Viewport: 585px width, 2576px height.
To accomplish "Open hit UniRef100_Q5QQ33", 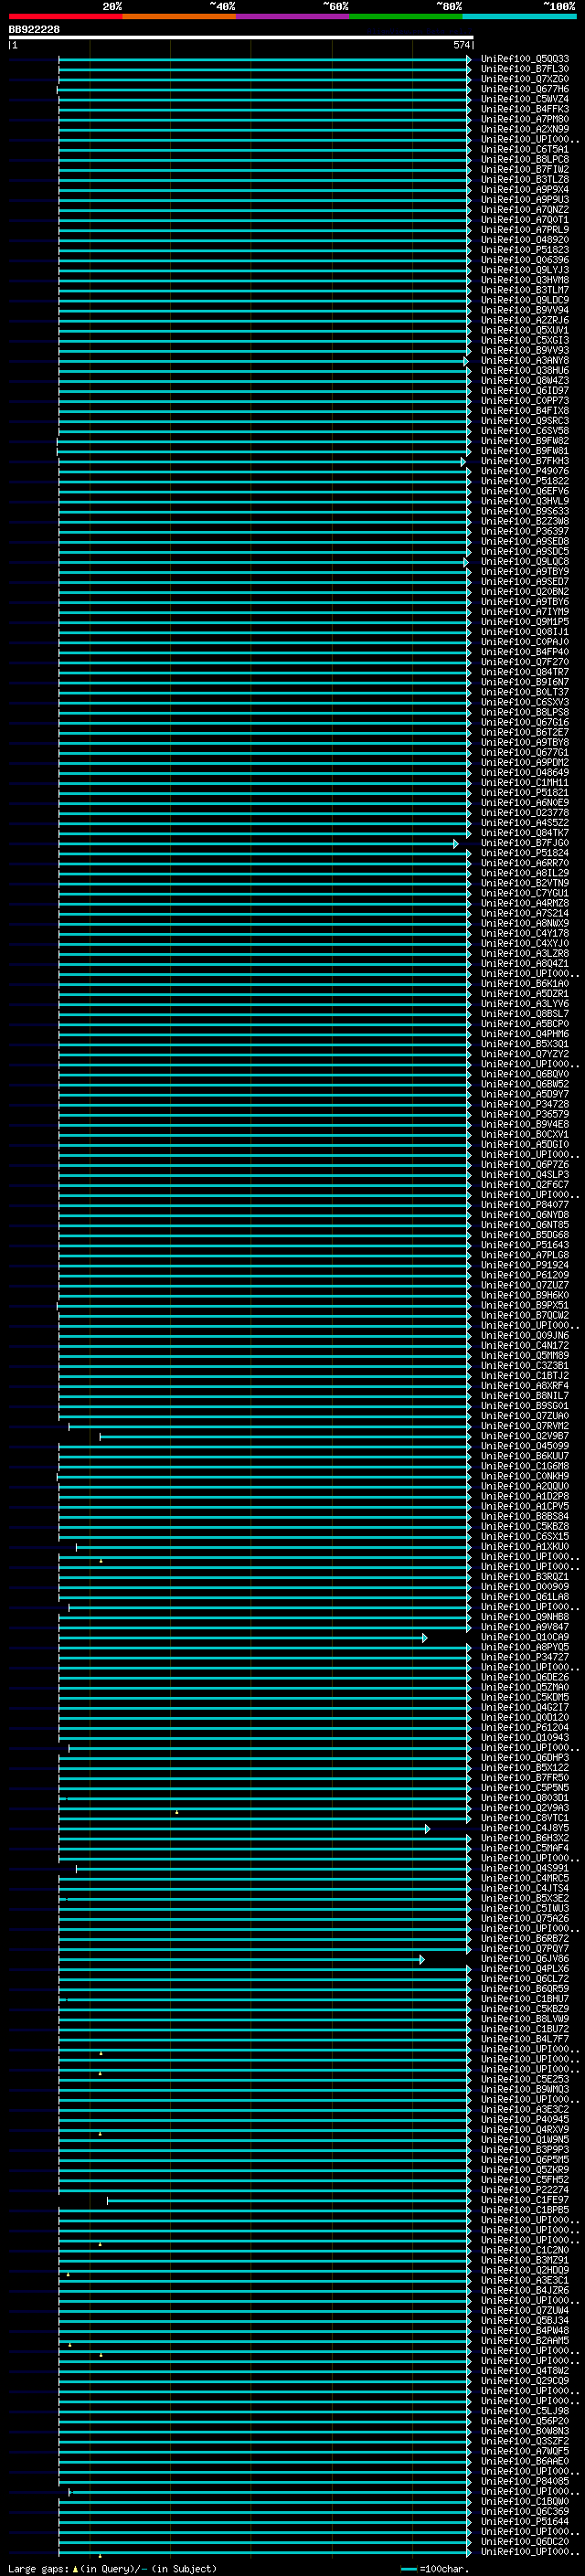I will tap(525, 59).
